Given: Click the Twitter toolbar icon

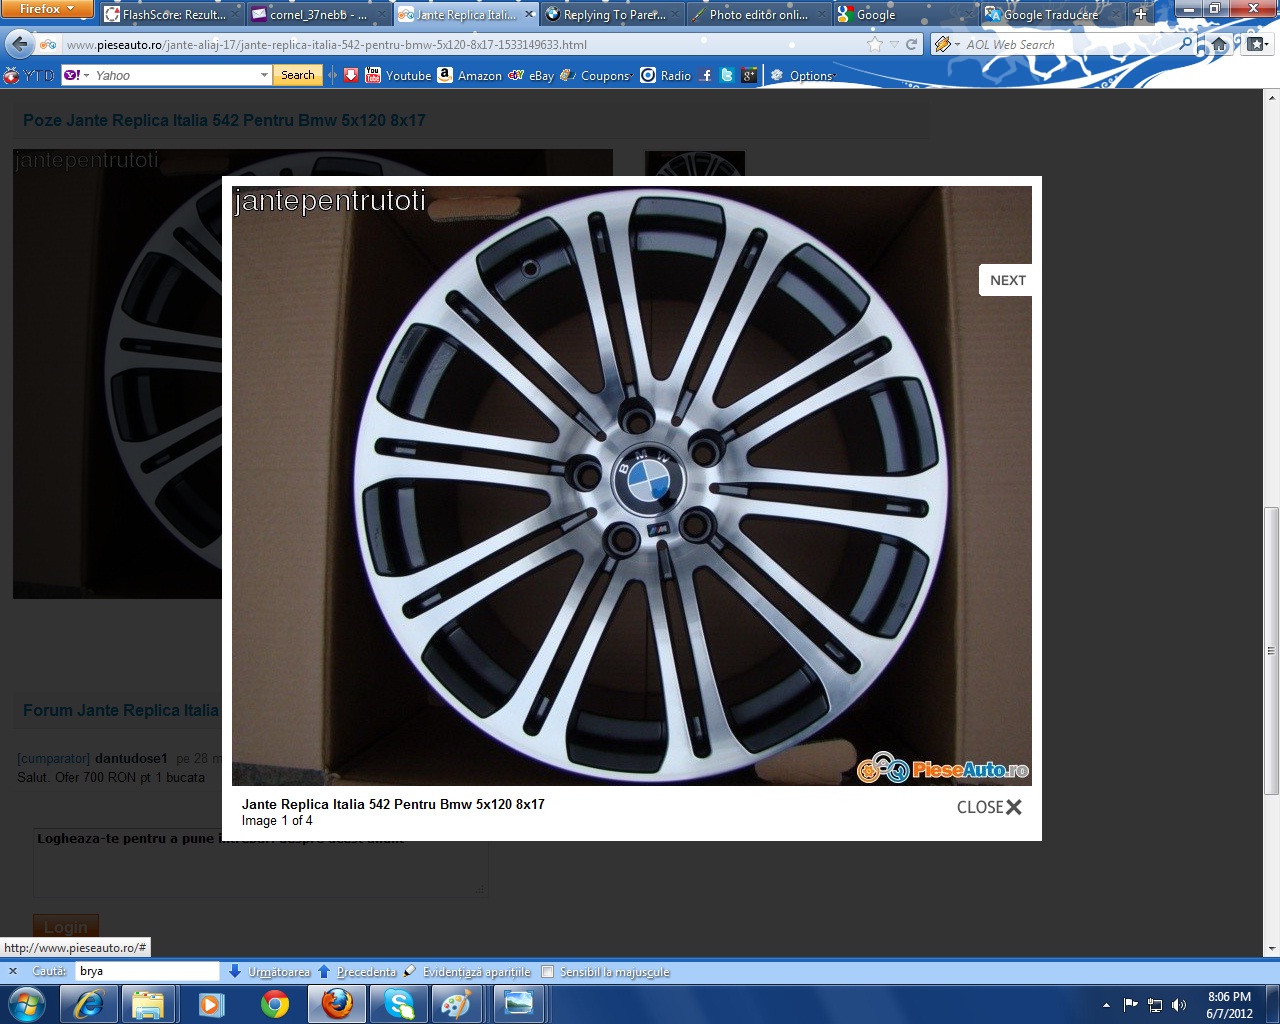Looking at the screenshot, I should 727,75.
